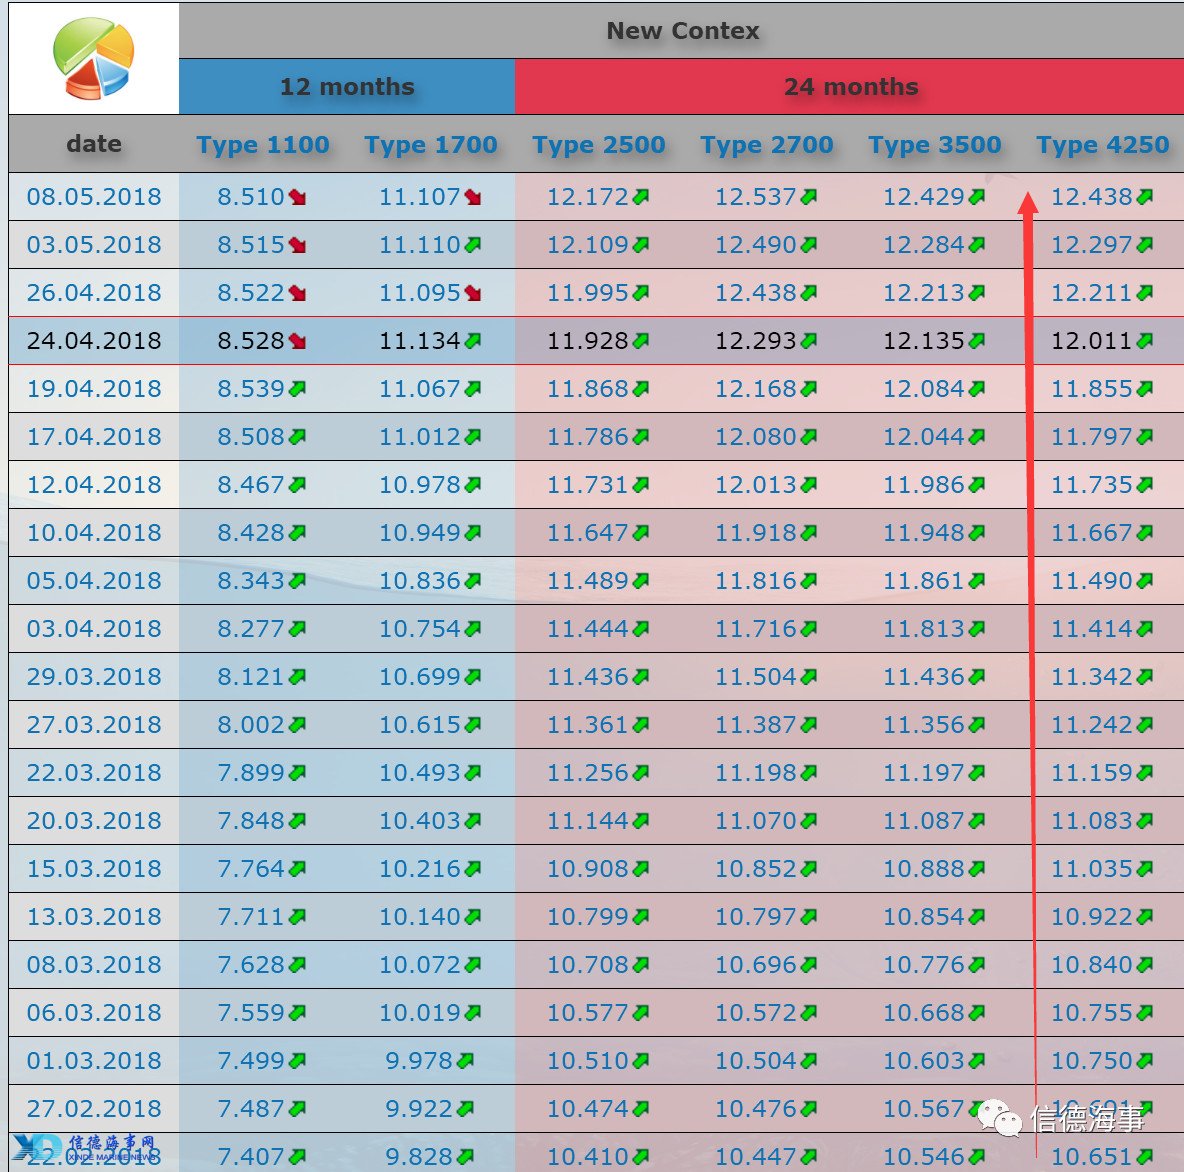This screenshot has width=1184, height=1172.
Task: Click the green up arrow beside 11.786
Action: pyautogui.click(x=641, y=436)
